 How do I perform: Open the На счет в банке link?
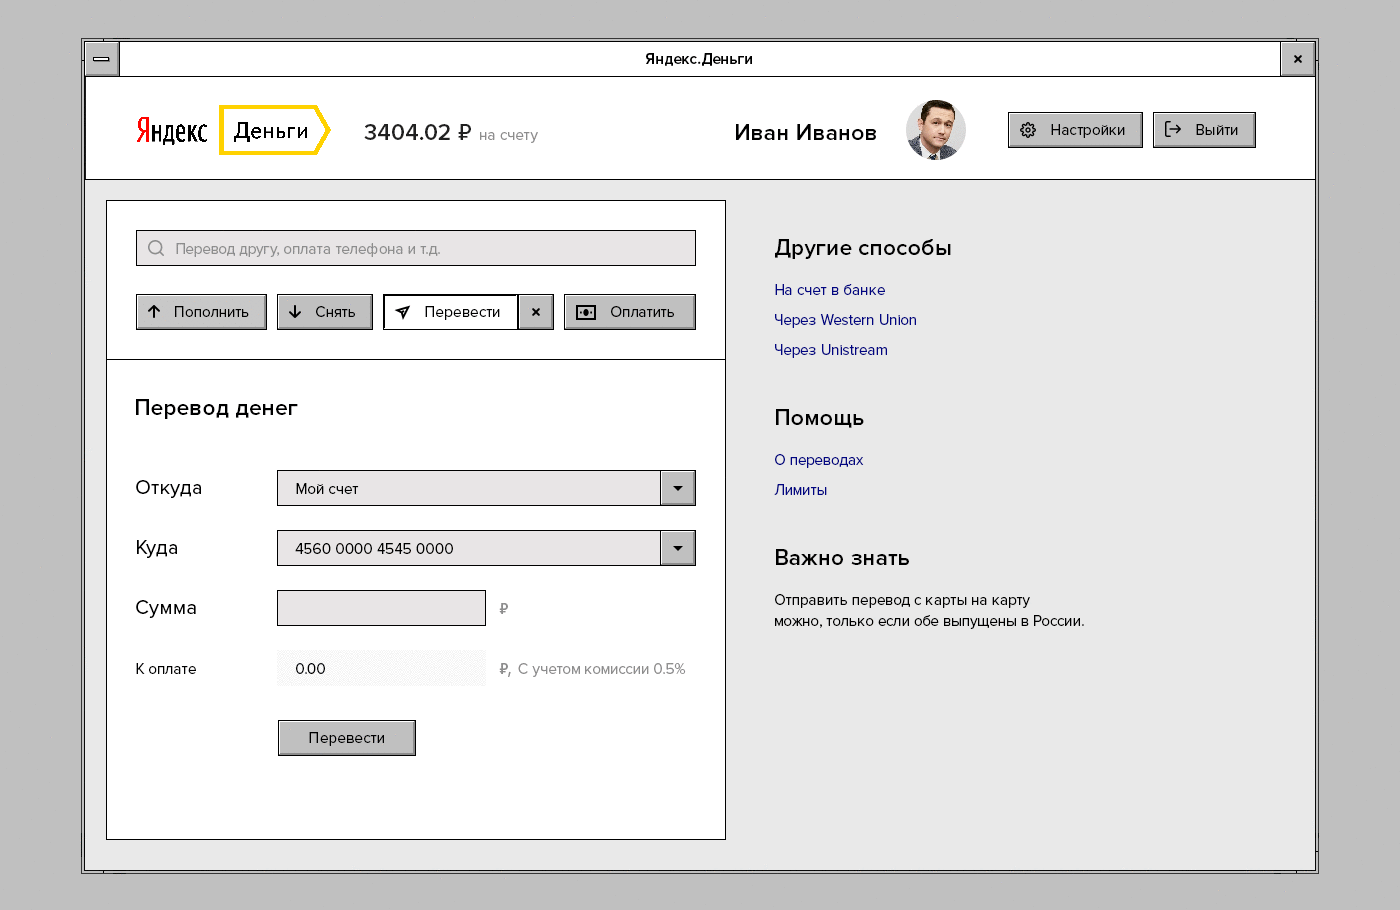point(830,290)
